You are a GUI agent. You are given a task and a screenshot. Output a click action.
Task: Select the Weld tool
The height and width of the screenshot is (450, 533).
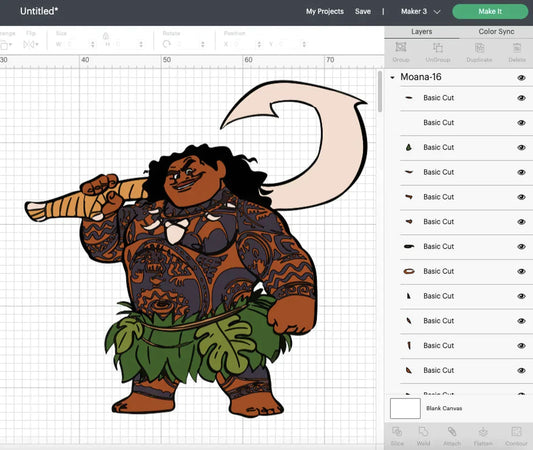coord(424,432)
